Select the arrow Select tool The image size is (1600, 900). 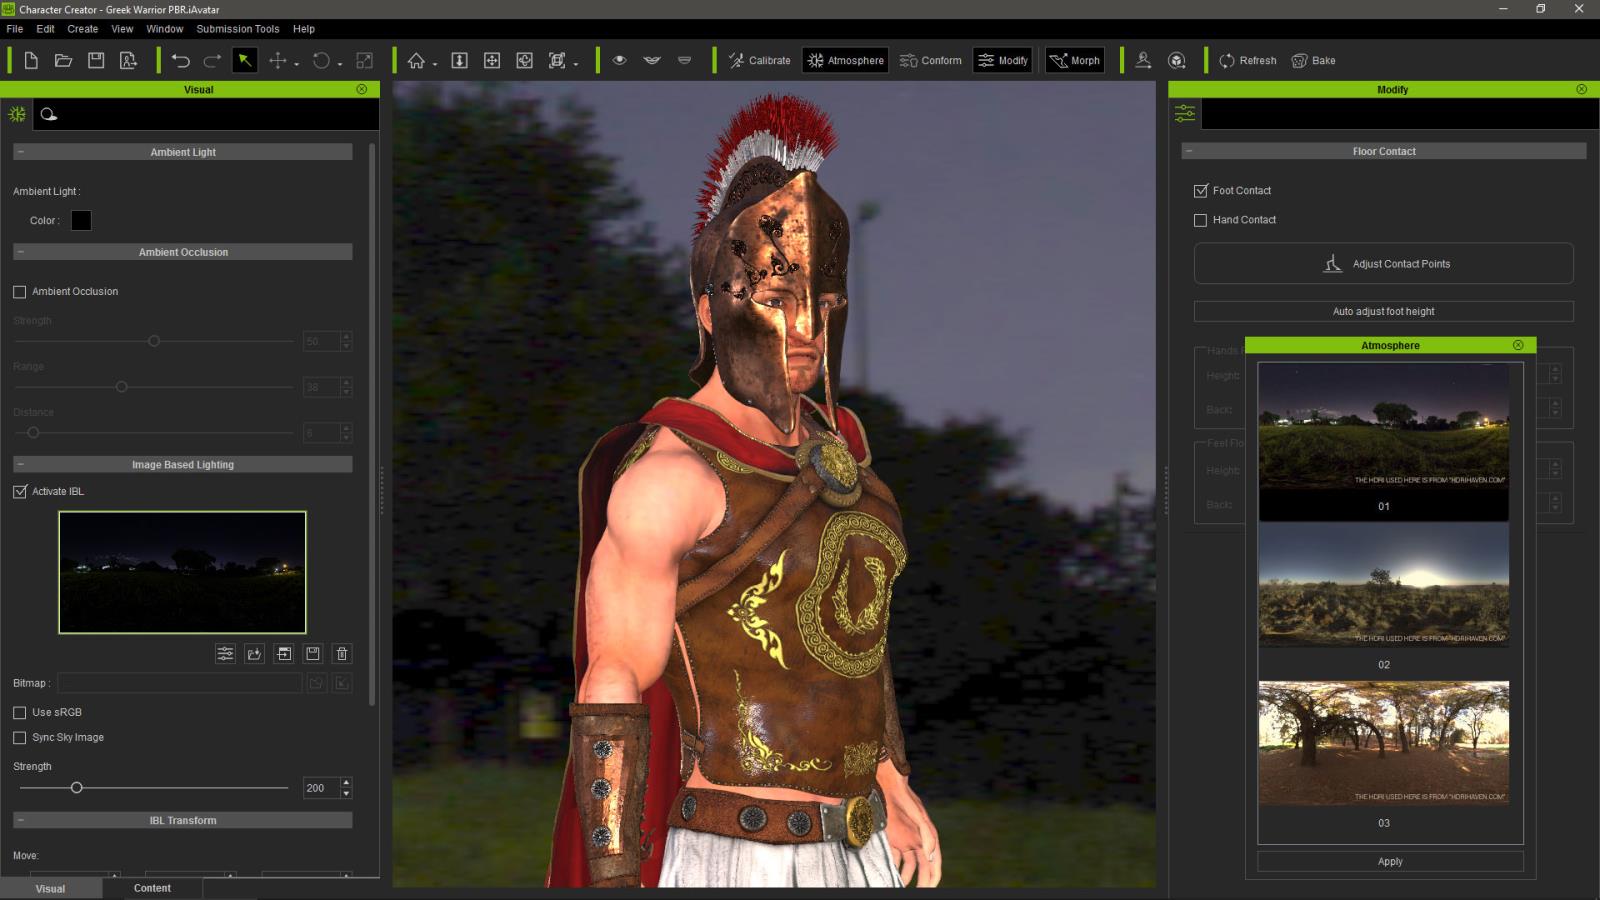click(x=244, y=60)
